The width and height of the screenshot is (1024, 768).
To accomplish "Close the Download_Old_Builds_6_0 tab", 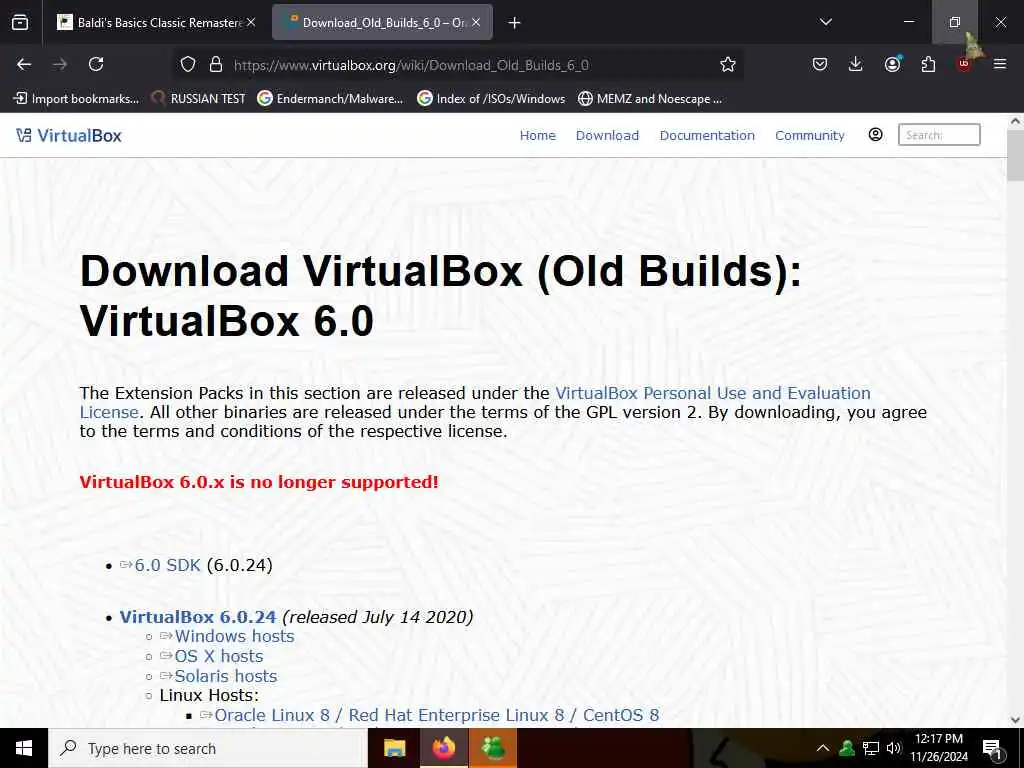I will pyautogui.click(x=476, y=22).
